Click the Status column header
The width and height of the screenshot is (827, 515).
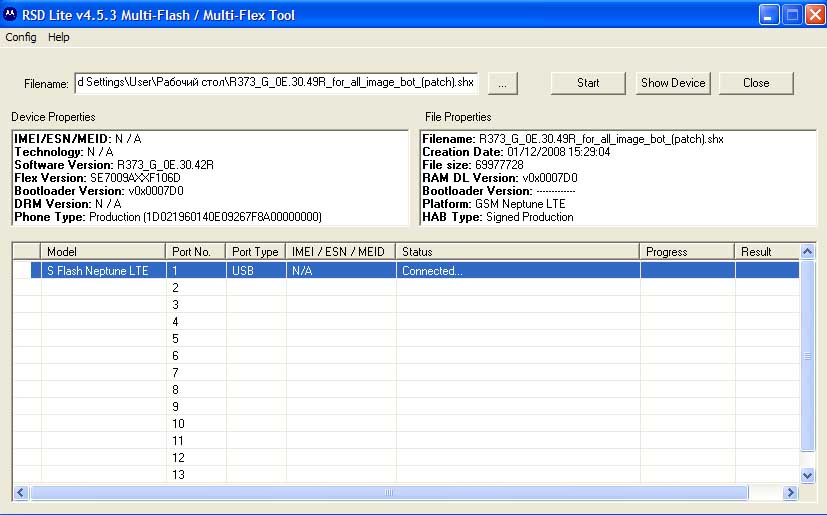click(x=517, y=252)
